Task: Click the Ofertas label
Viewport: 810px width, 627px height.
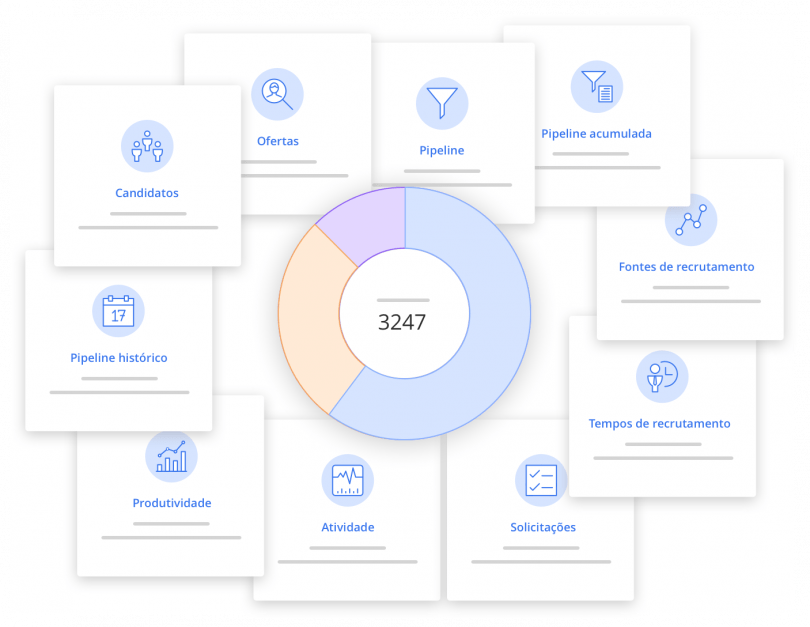Action: tap(277, 141)
